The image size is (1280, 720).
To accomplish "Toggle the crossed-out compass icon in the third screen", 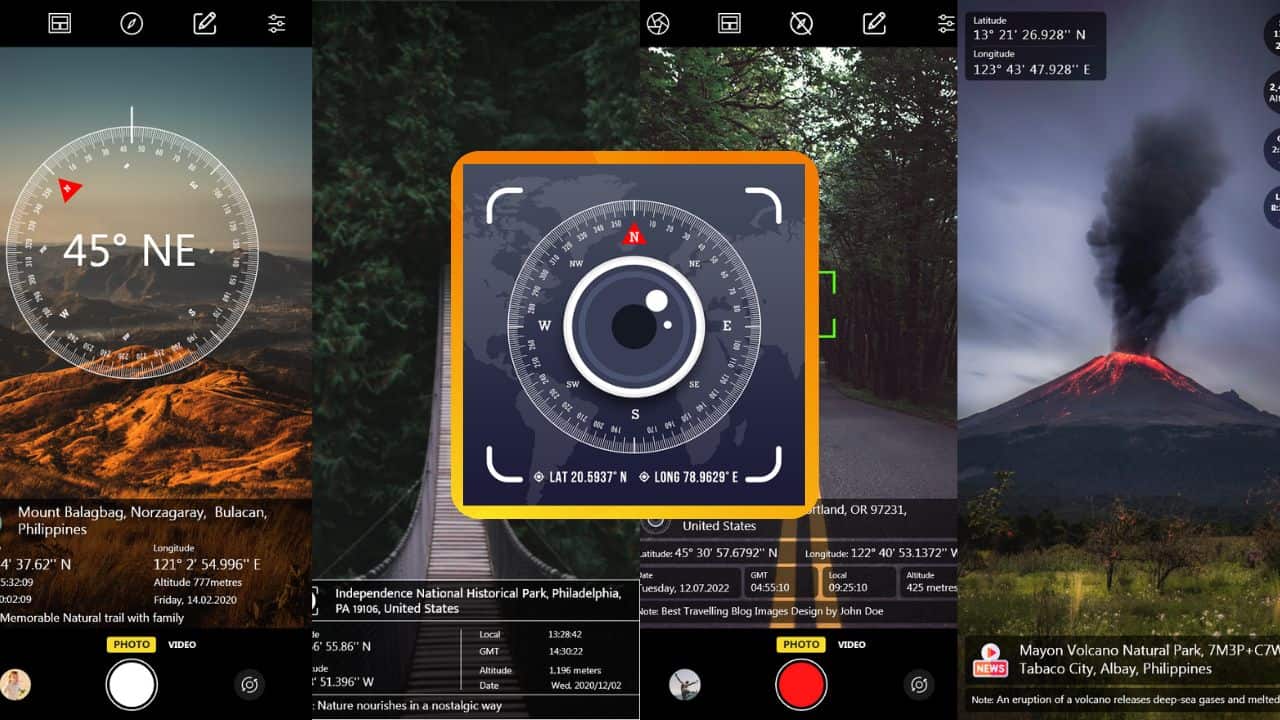I will [801, 23].
